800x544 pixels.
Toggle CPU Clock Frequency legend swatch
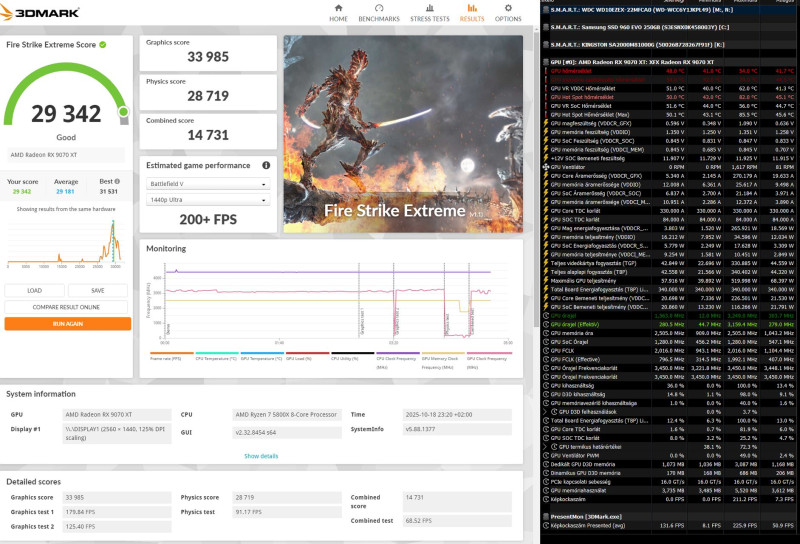[x=398, y=353]
